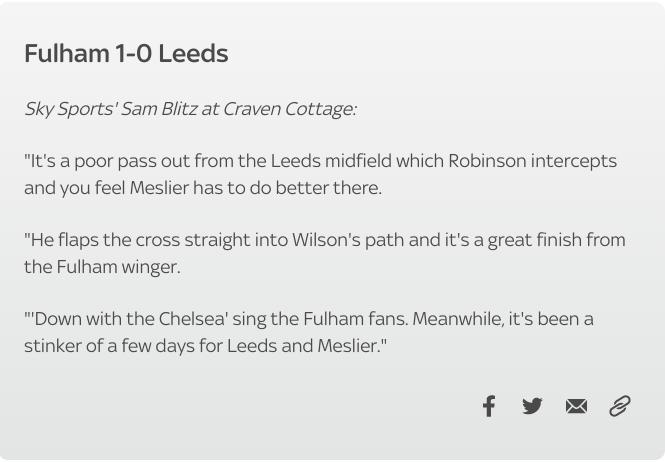This screenshot has width=665, height=462.
Task: Click "Wilson's" in the second paragraph
Action: click(326, 240)
